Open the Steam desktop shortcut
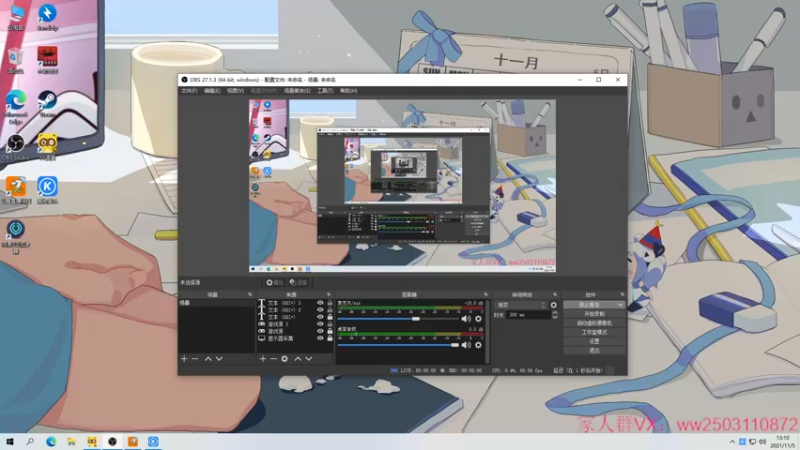Screen dimensions: 800x450 47,104
